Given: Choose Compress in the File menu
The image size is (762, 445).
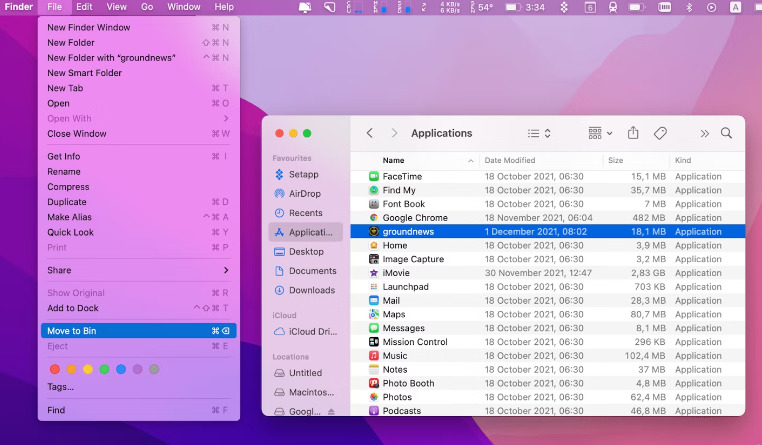Looking at the screenshot, I should coord(139,187).
